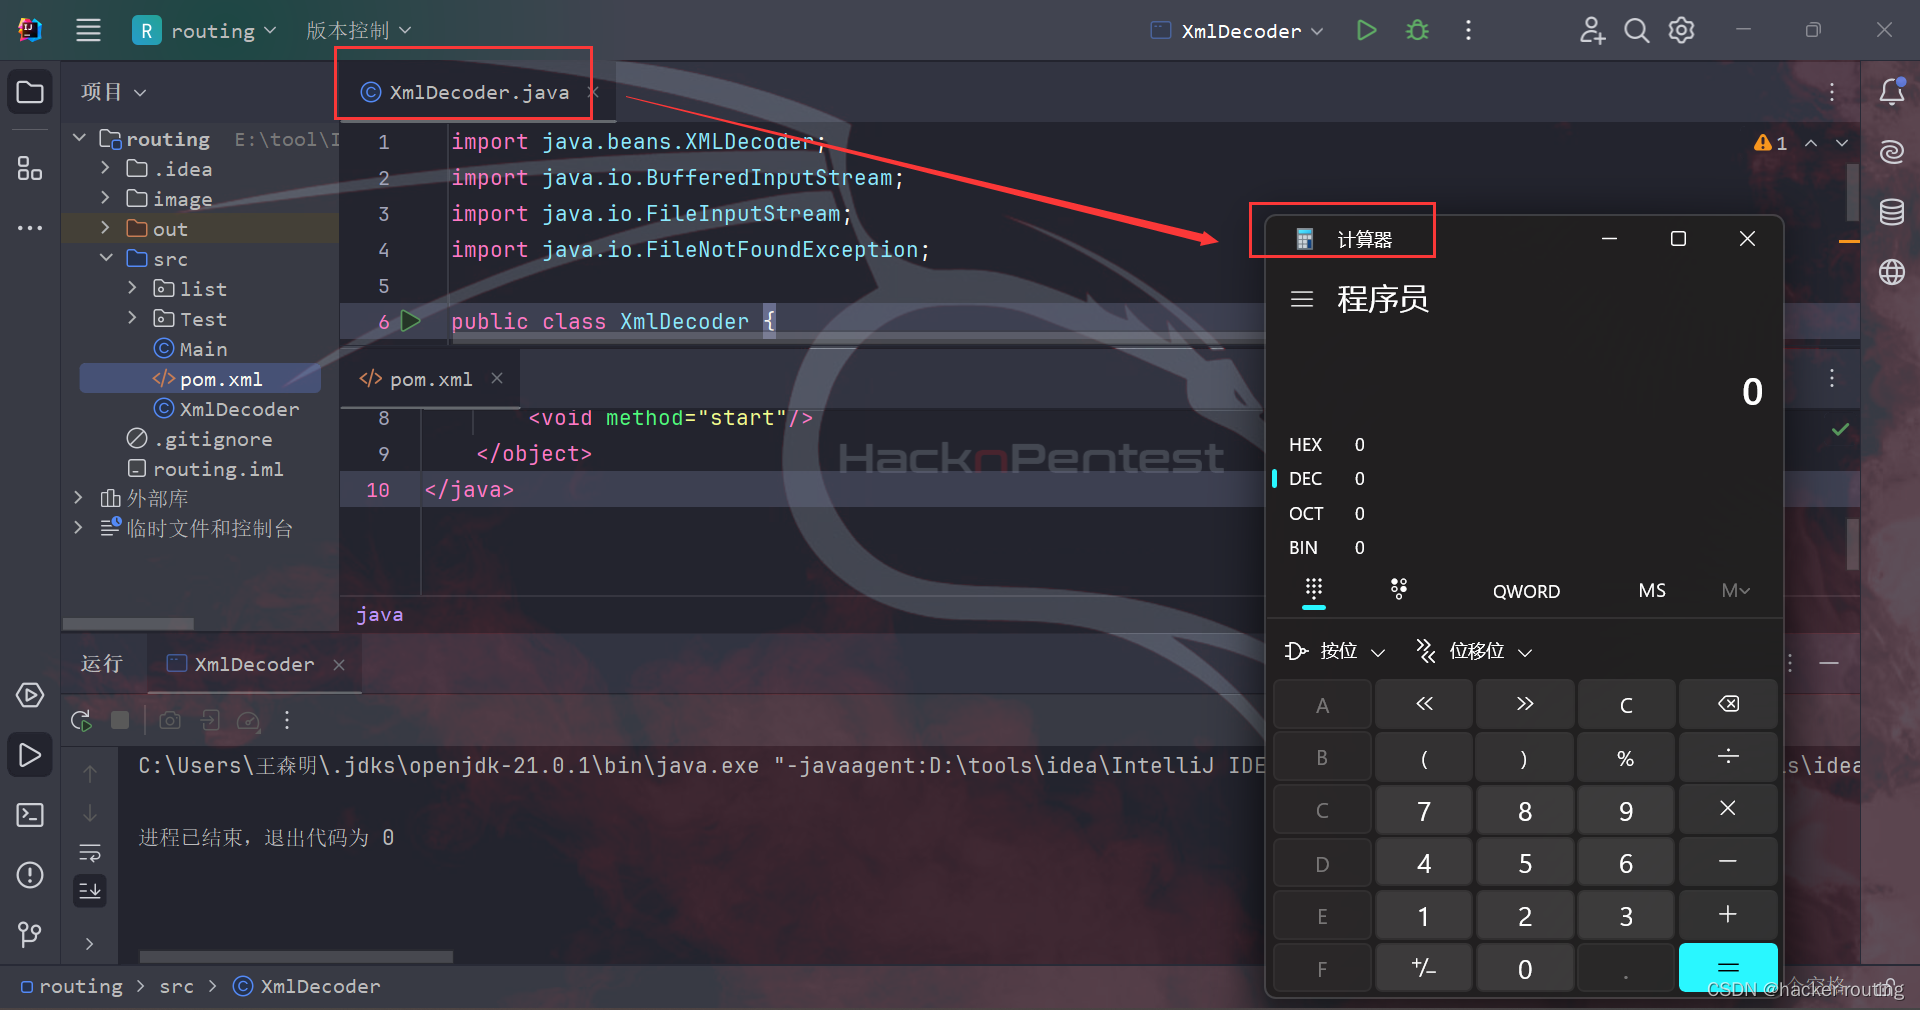Open the Project tool window folder icon
This screenshot has height=1010, width=1920.
30,92
